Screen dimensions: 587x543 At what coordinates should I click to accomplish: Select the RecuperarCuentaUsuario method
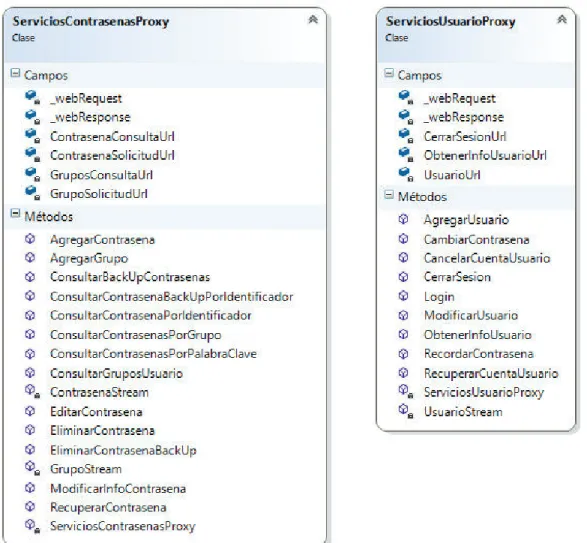click(491, 373)
